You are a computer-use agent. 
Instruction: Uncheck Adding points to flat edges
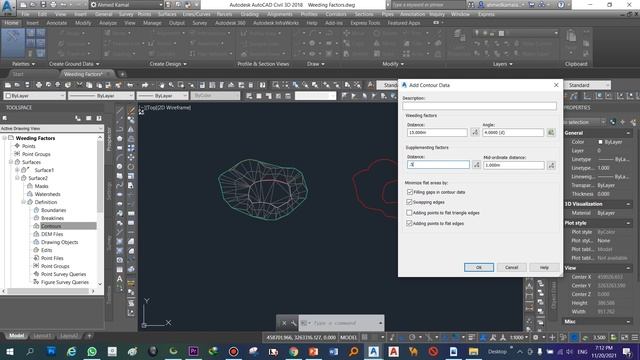pos(409,223)
